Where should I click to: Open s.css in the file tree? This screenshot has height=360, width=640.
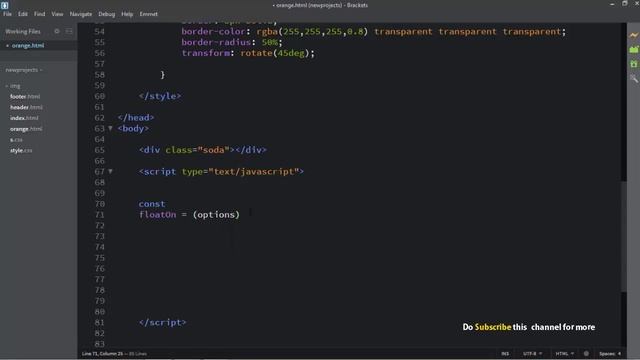[x=16, y=140]
